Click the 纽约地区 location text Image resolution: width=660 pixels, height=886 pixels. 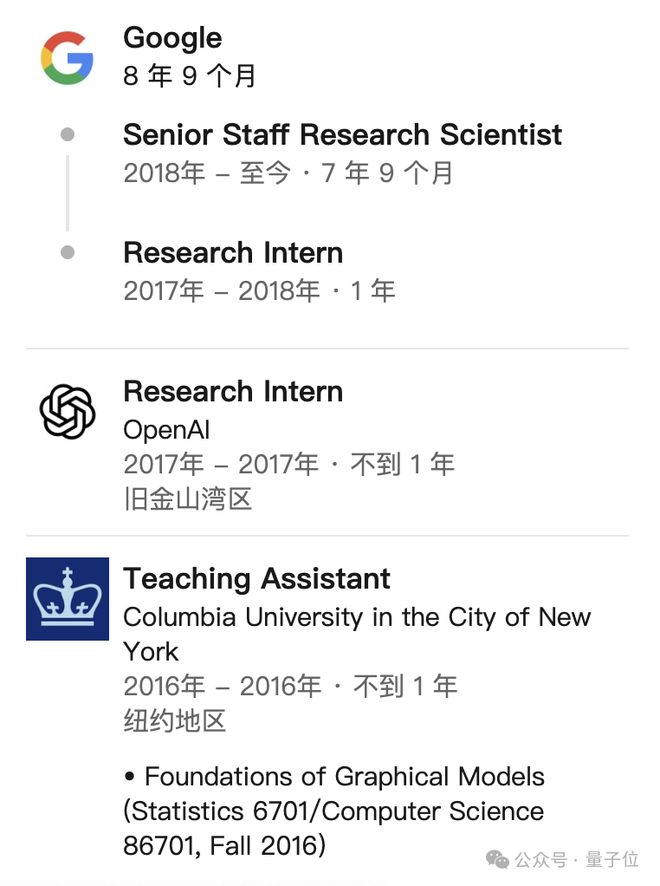tap(174, 720)
